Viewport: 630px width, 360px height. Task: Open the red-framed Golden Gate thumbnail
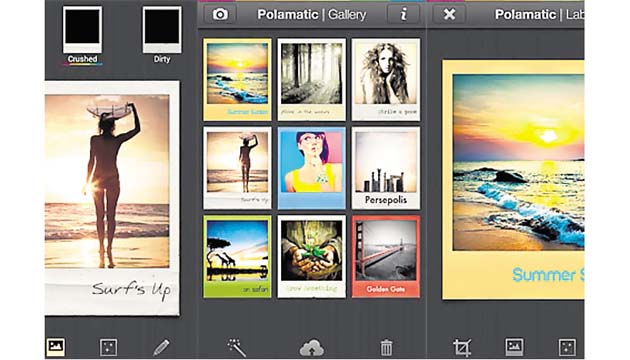click(x=386, y=257)
